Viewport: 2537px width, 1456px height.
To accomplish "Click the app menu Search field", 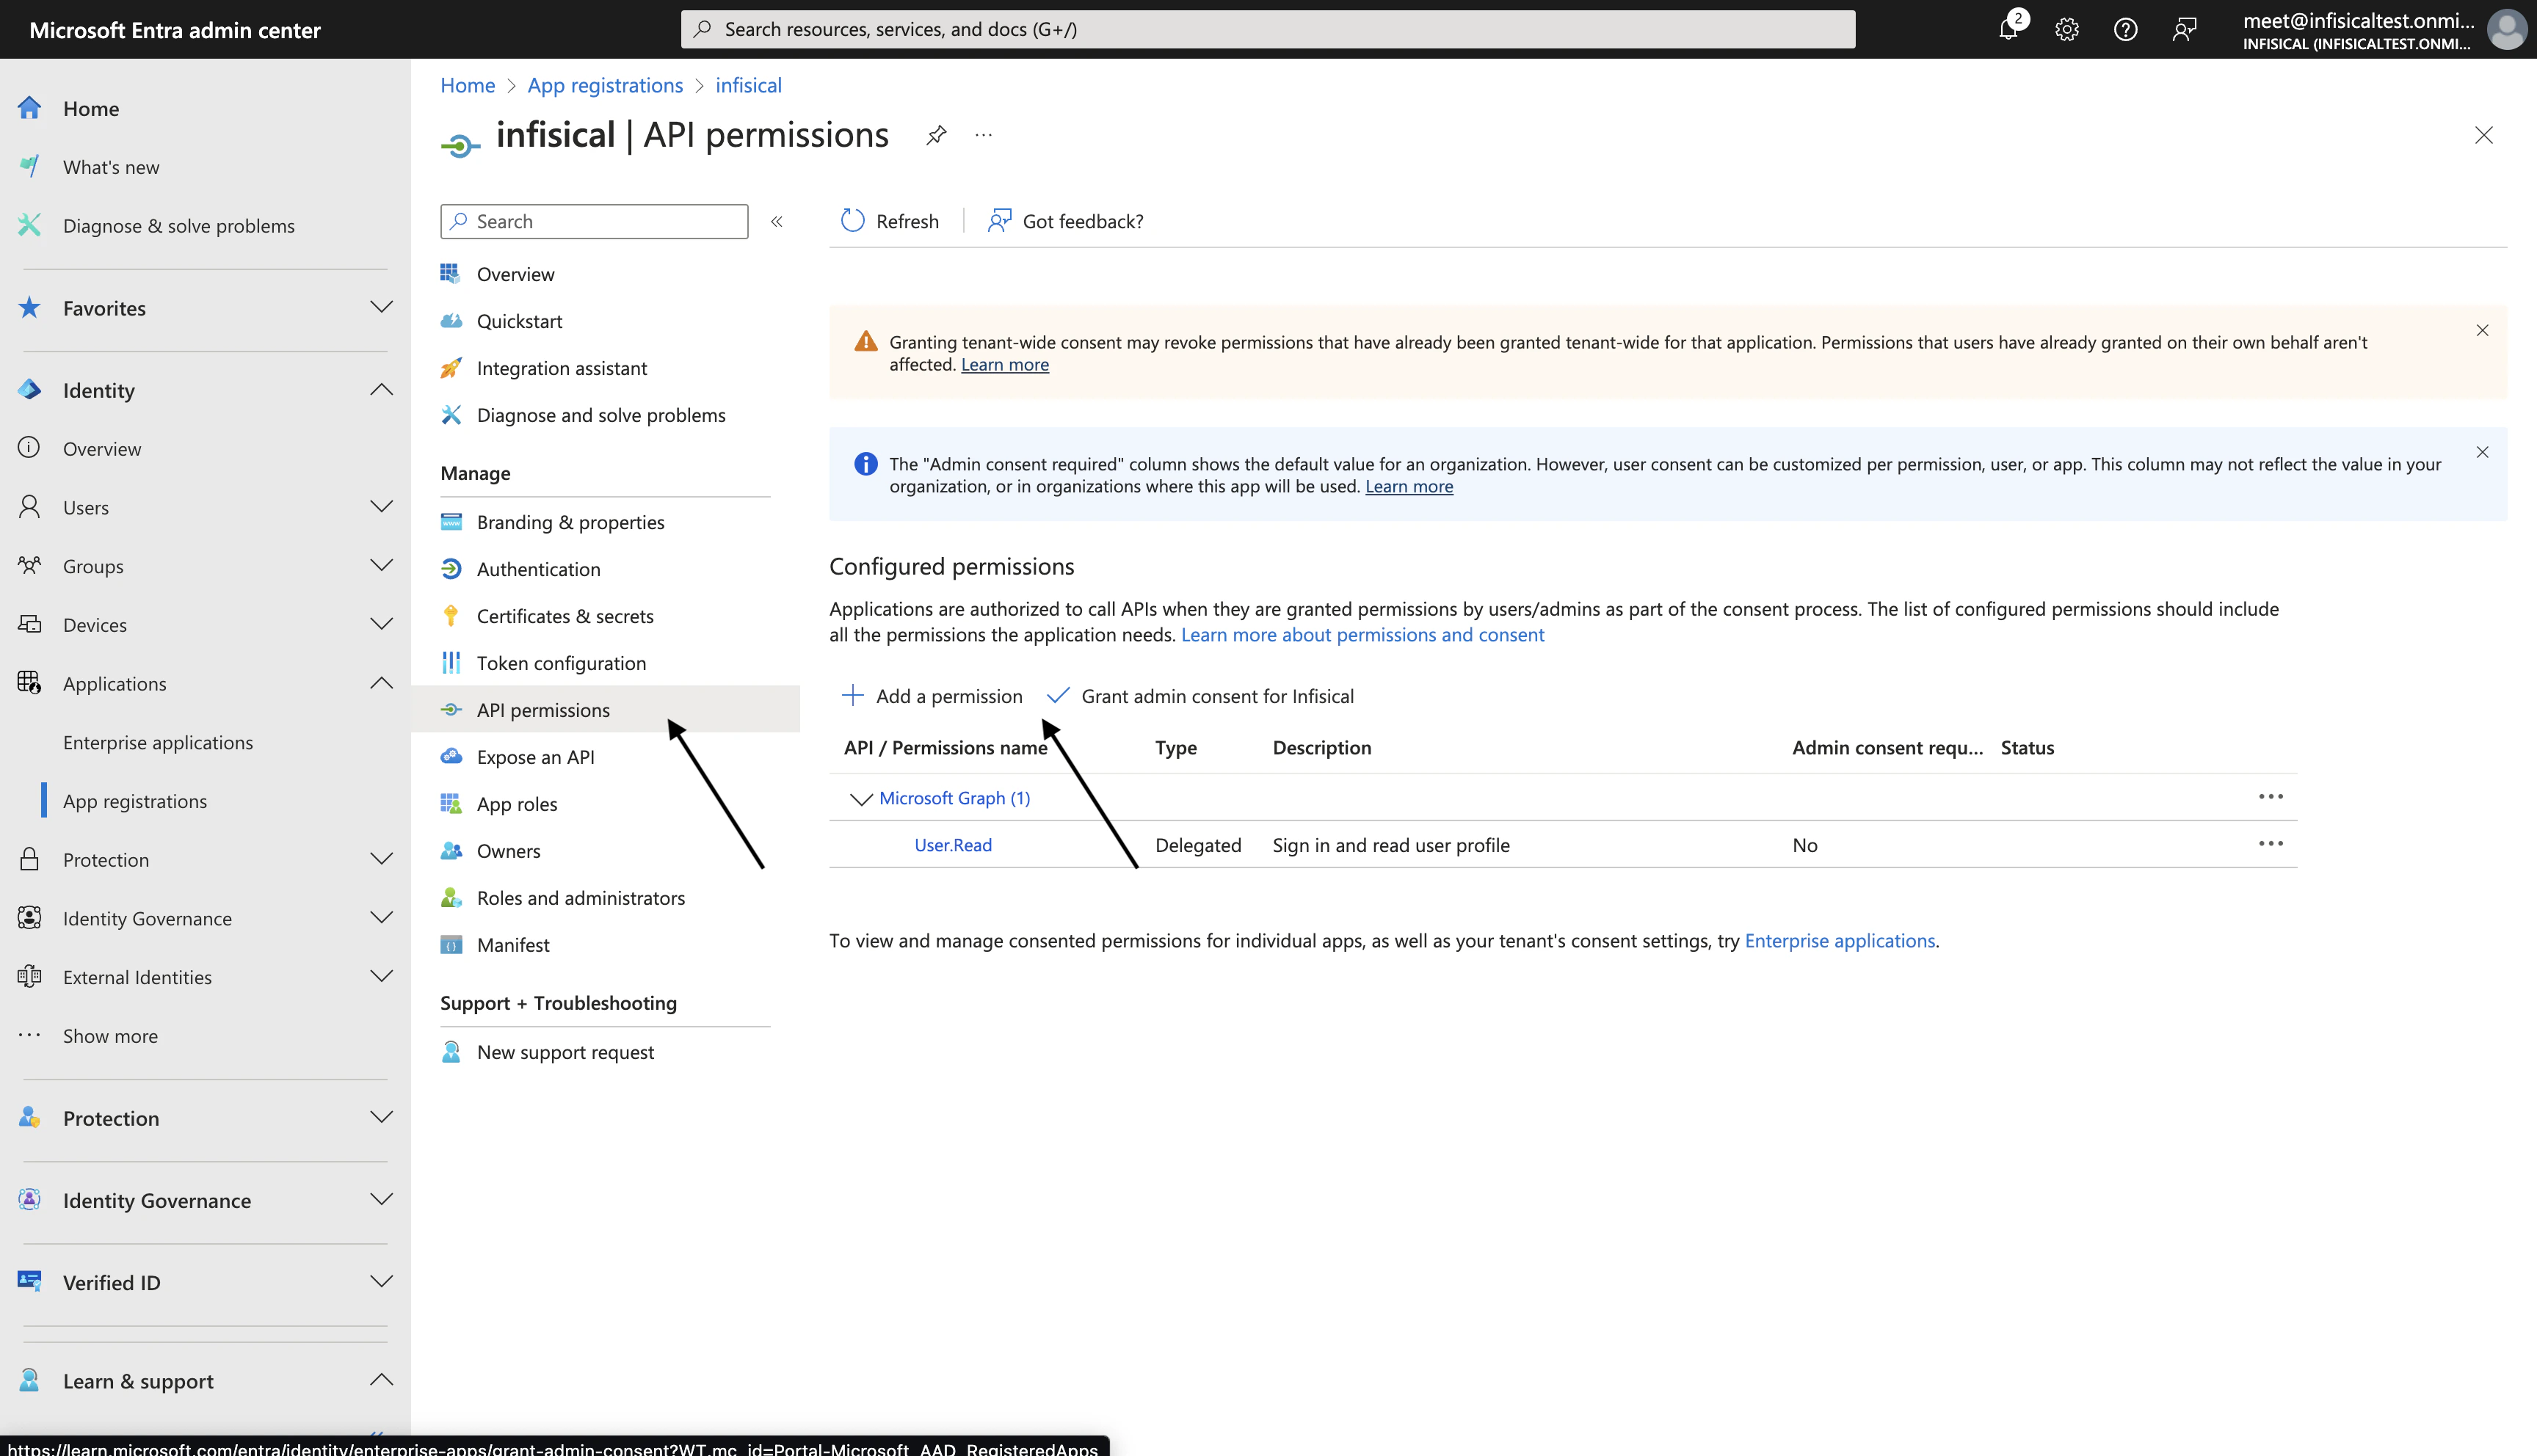I will point(594,221).
